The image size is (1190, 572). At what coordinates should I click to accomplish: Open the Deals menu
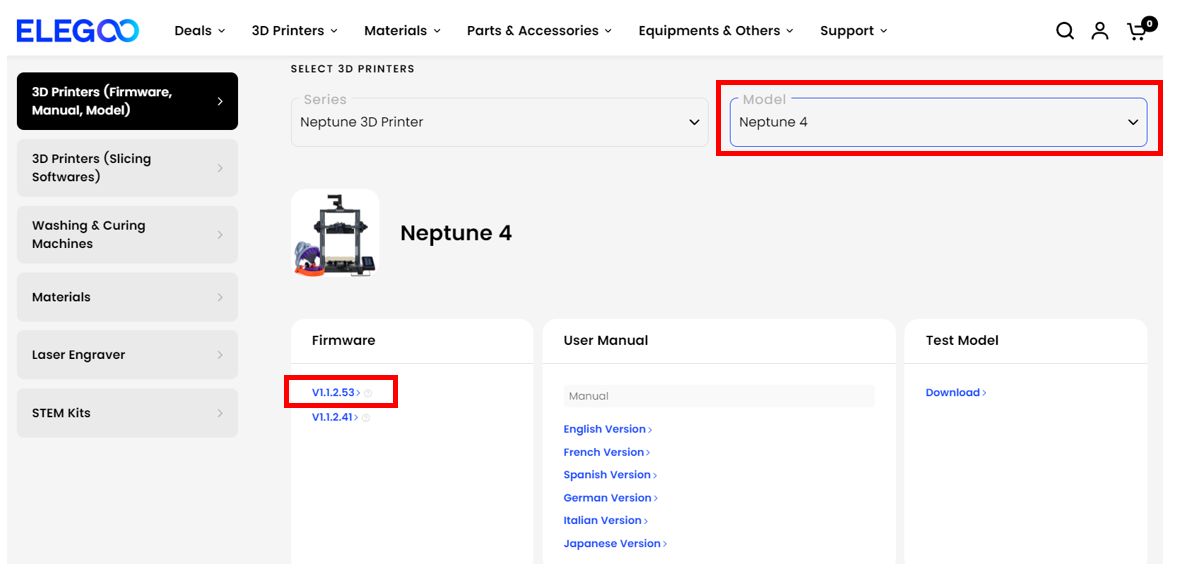(199, 31)
